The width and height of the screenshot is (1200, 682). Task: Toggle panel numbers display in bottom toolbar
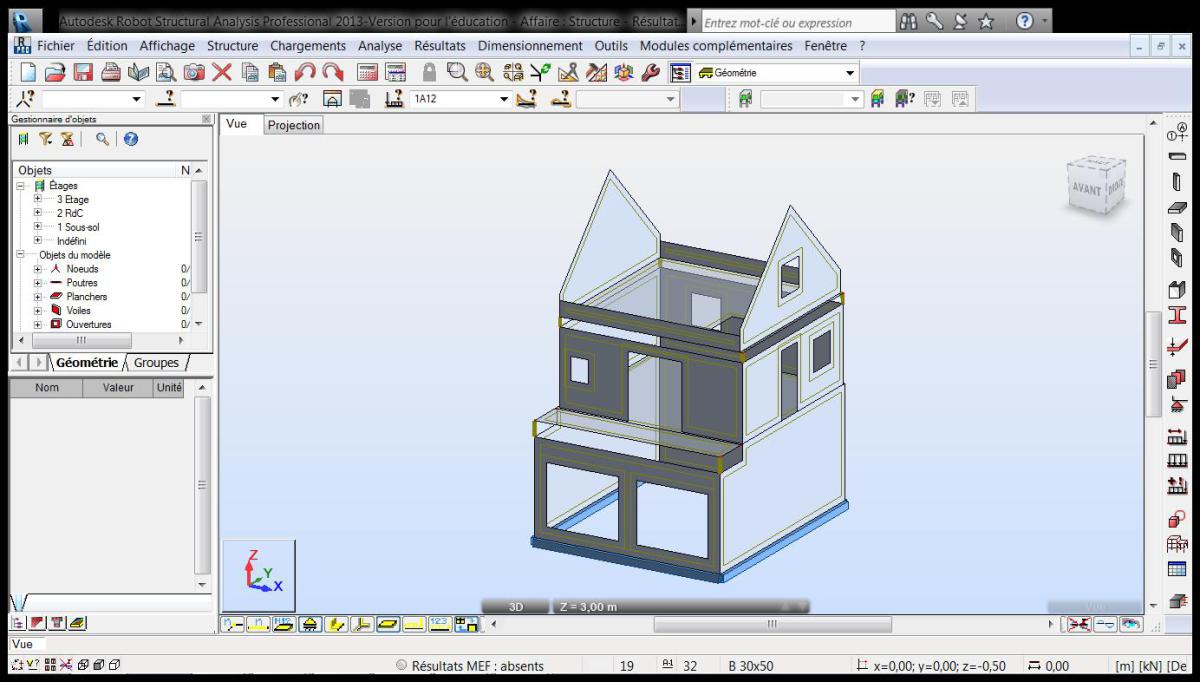click(285, 624)
